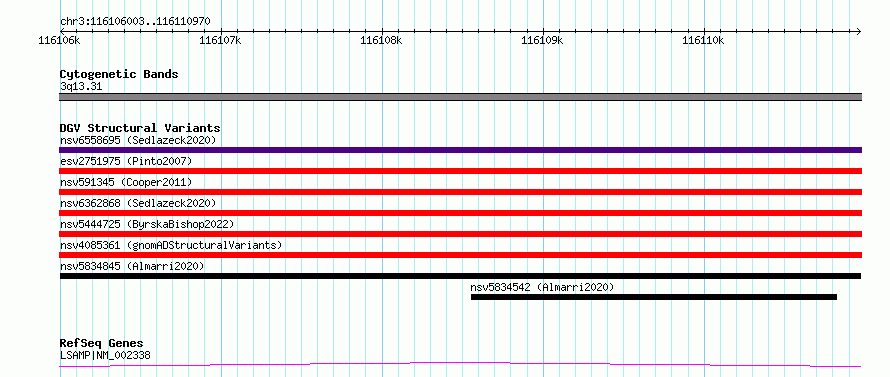
Task: Click the chr3:116106003..116110970 coordinate label
Action: (x=135, y=22)
